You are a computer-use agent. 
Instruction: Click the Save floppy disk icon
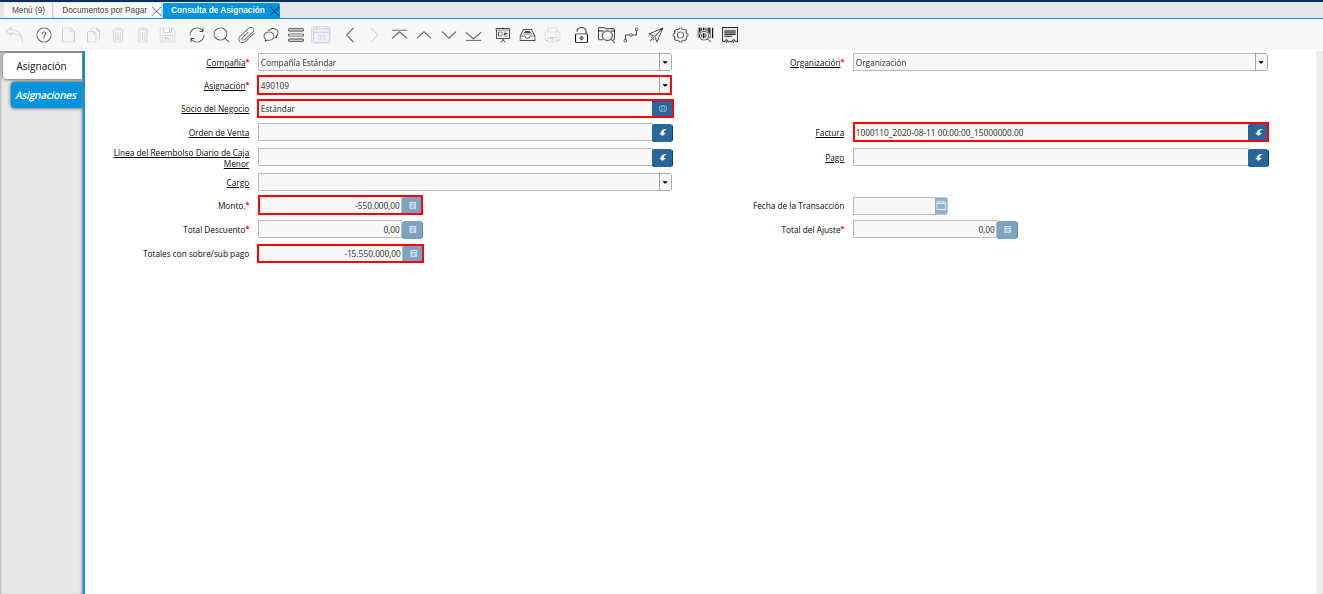tap(167, 35)
